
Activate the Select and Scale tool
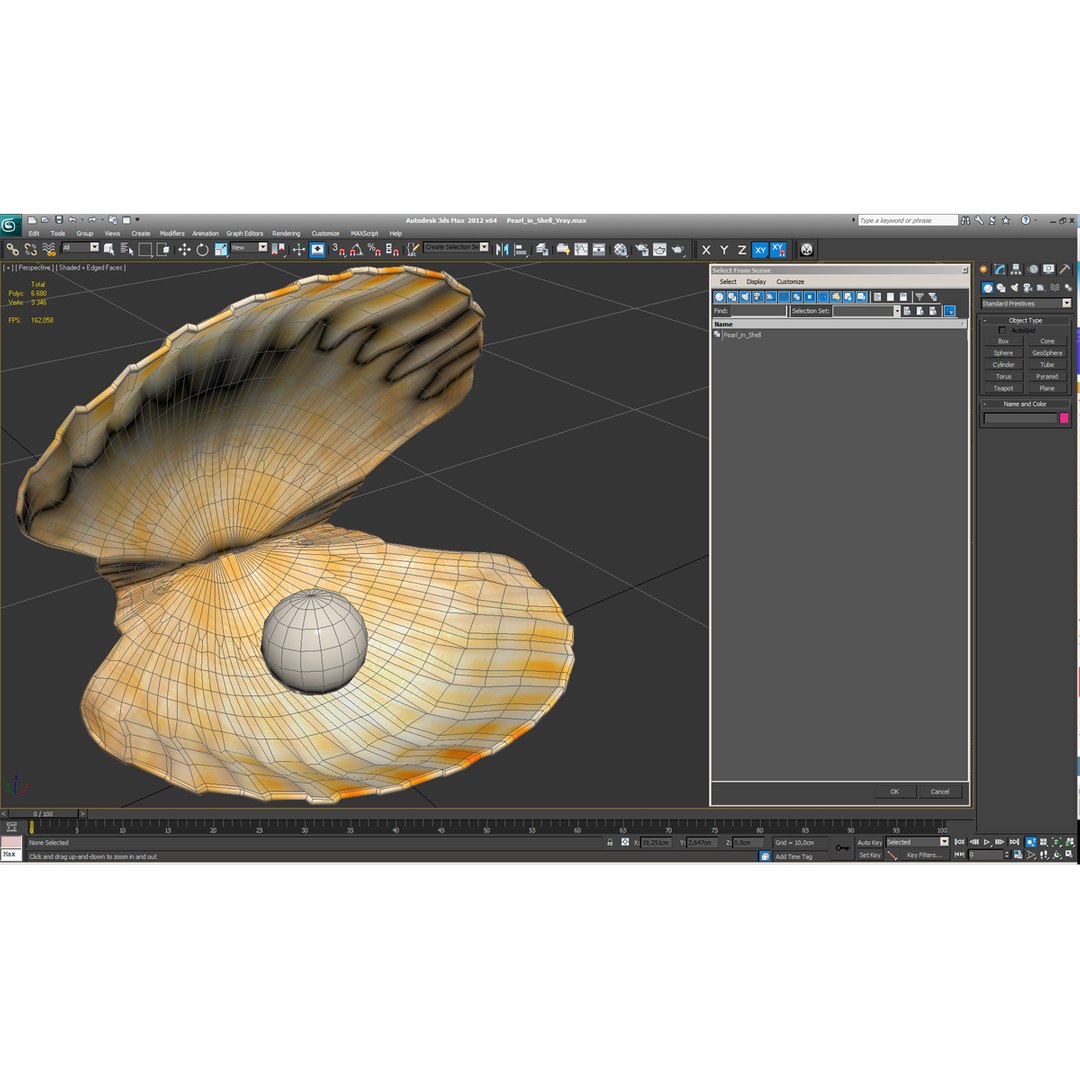click(220, 249)
